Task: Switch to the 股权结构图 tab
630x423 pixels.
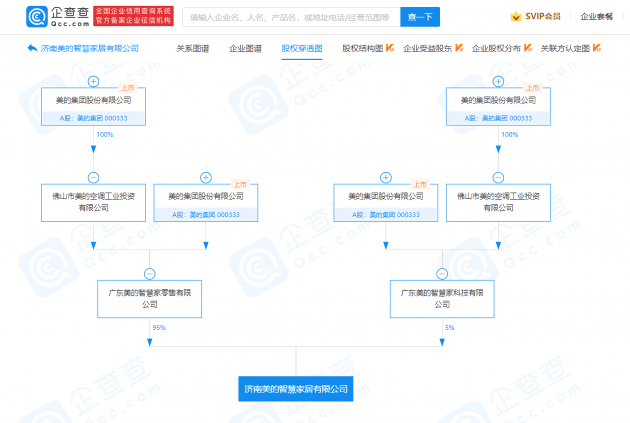Action: 362,48
